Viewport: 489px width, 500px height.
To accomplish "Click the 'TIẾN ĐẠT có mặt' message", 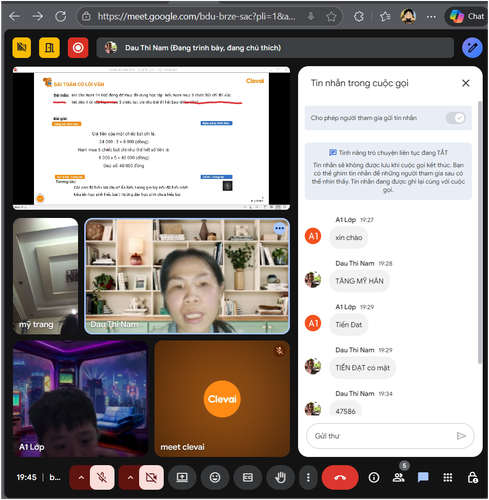I will pos(362,368).
